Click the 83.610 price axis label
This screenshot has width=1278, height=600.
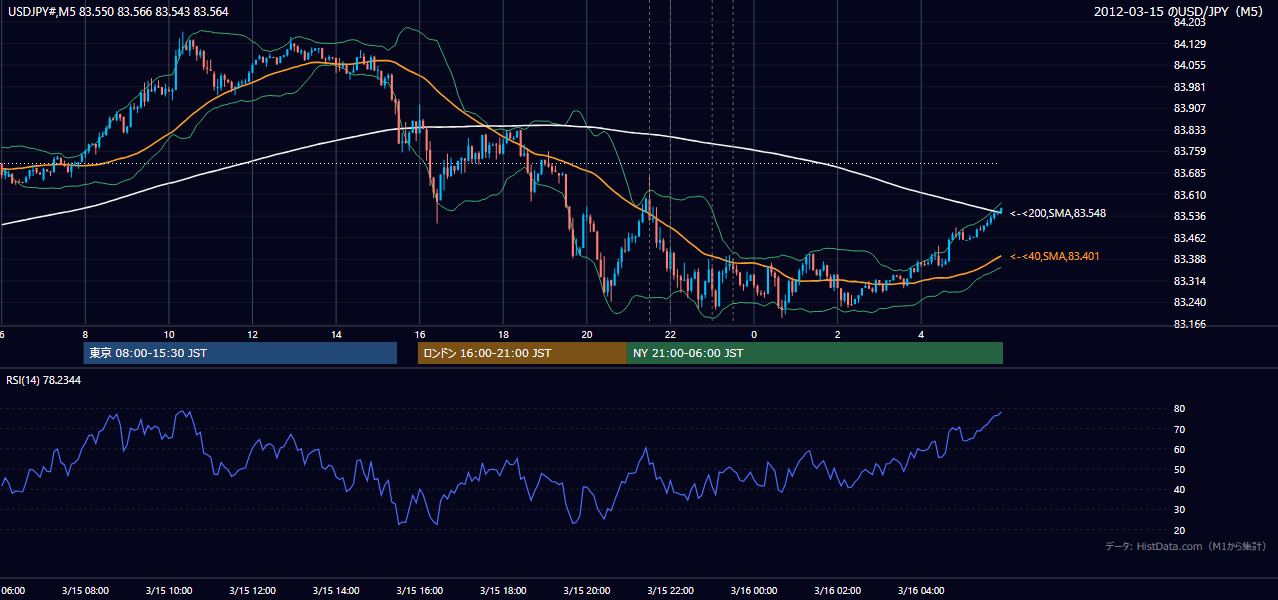1190,195
